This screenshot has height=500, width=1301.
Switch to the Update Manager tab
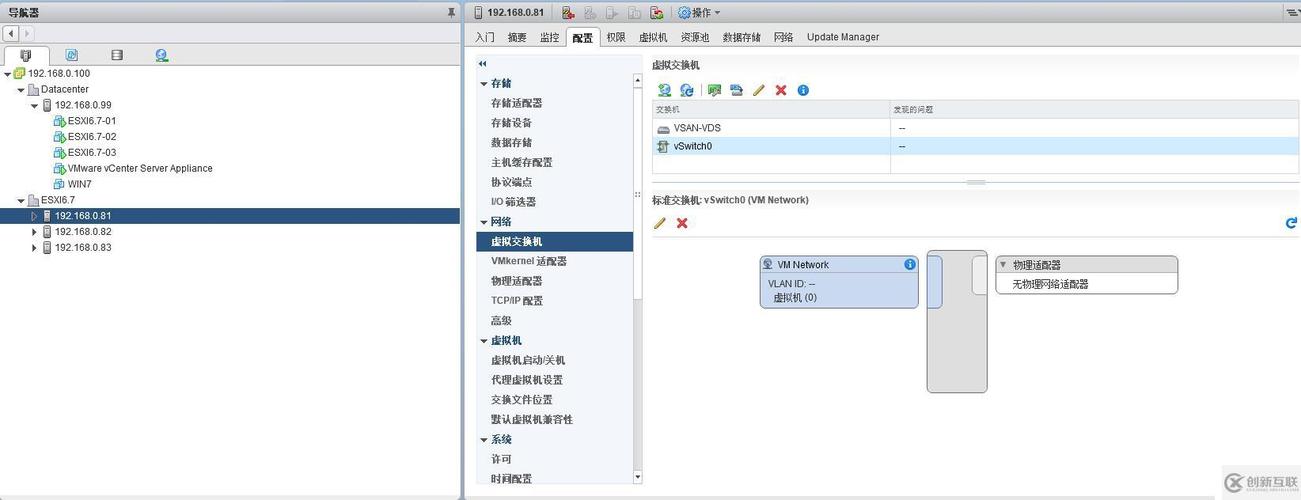(843, 37)
